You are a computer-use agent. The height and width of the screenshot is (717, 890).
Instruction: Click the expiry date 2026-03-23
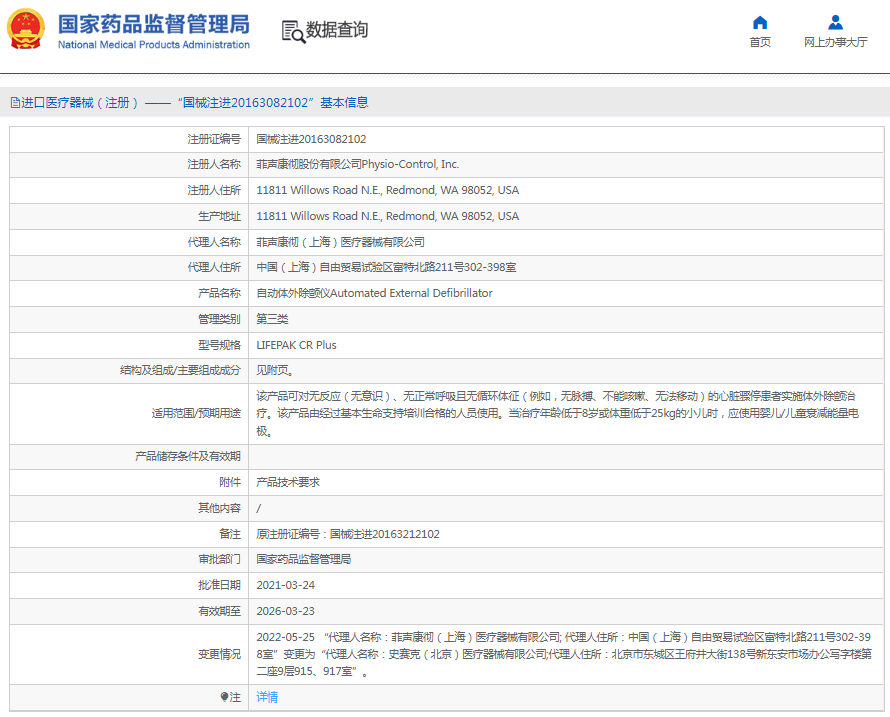(x=286, y=611)
